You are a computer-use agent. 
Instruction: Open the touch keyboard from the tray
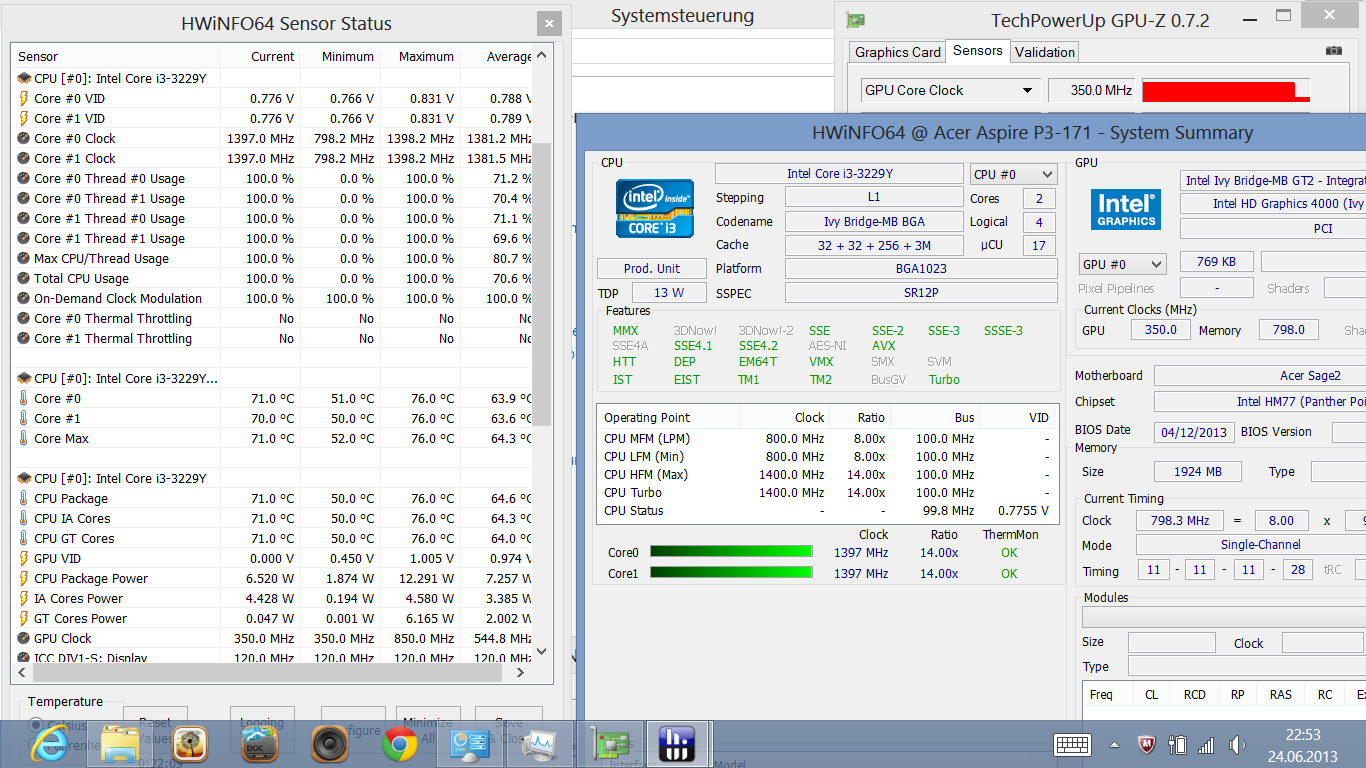tap(1072, 745)
